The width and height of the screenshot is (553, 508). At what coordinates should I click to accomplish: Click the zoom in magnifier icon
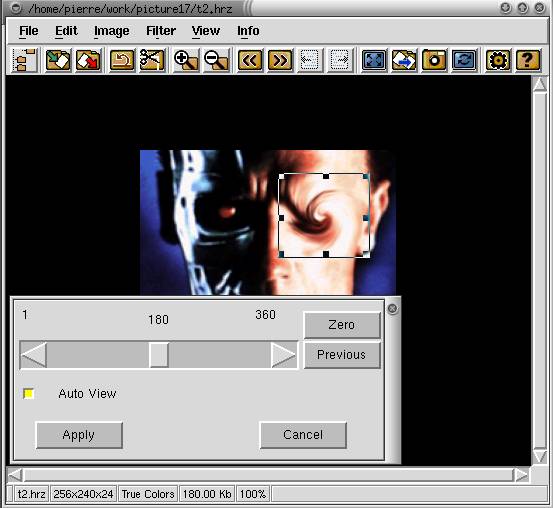point(186,60)
